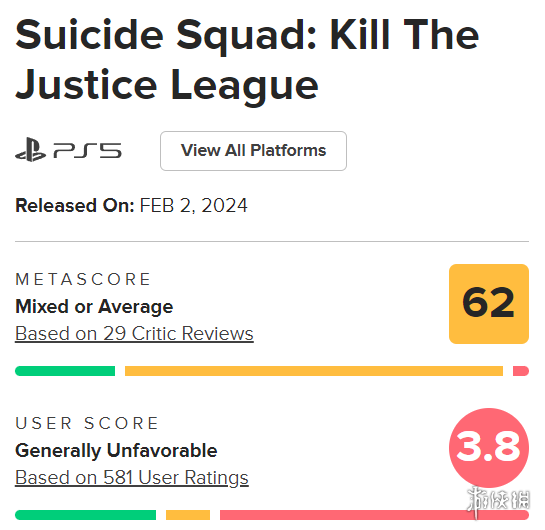Open the Based on 29 Critic Reviews link

point(134,334)
